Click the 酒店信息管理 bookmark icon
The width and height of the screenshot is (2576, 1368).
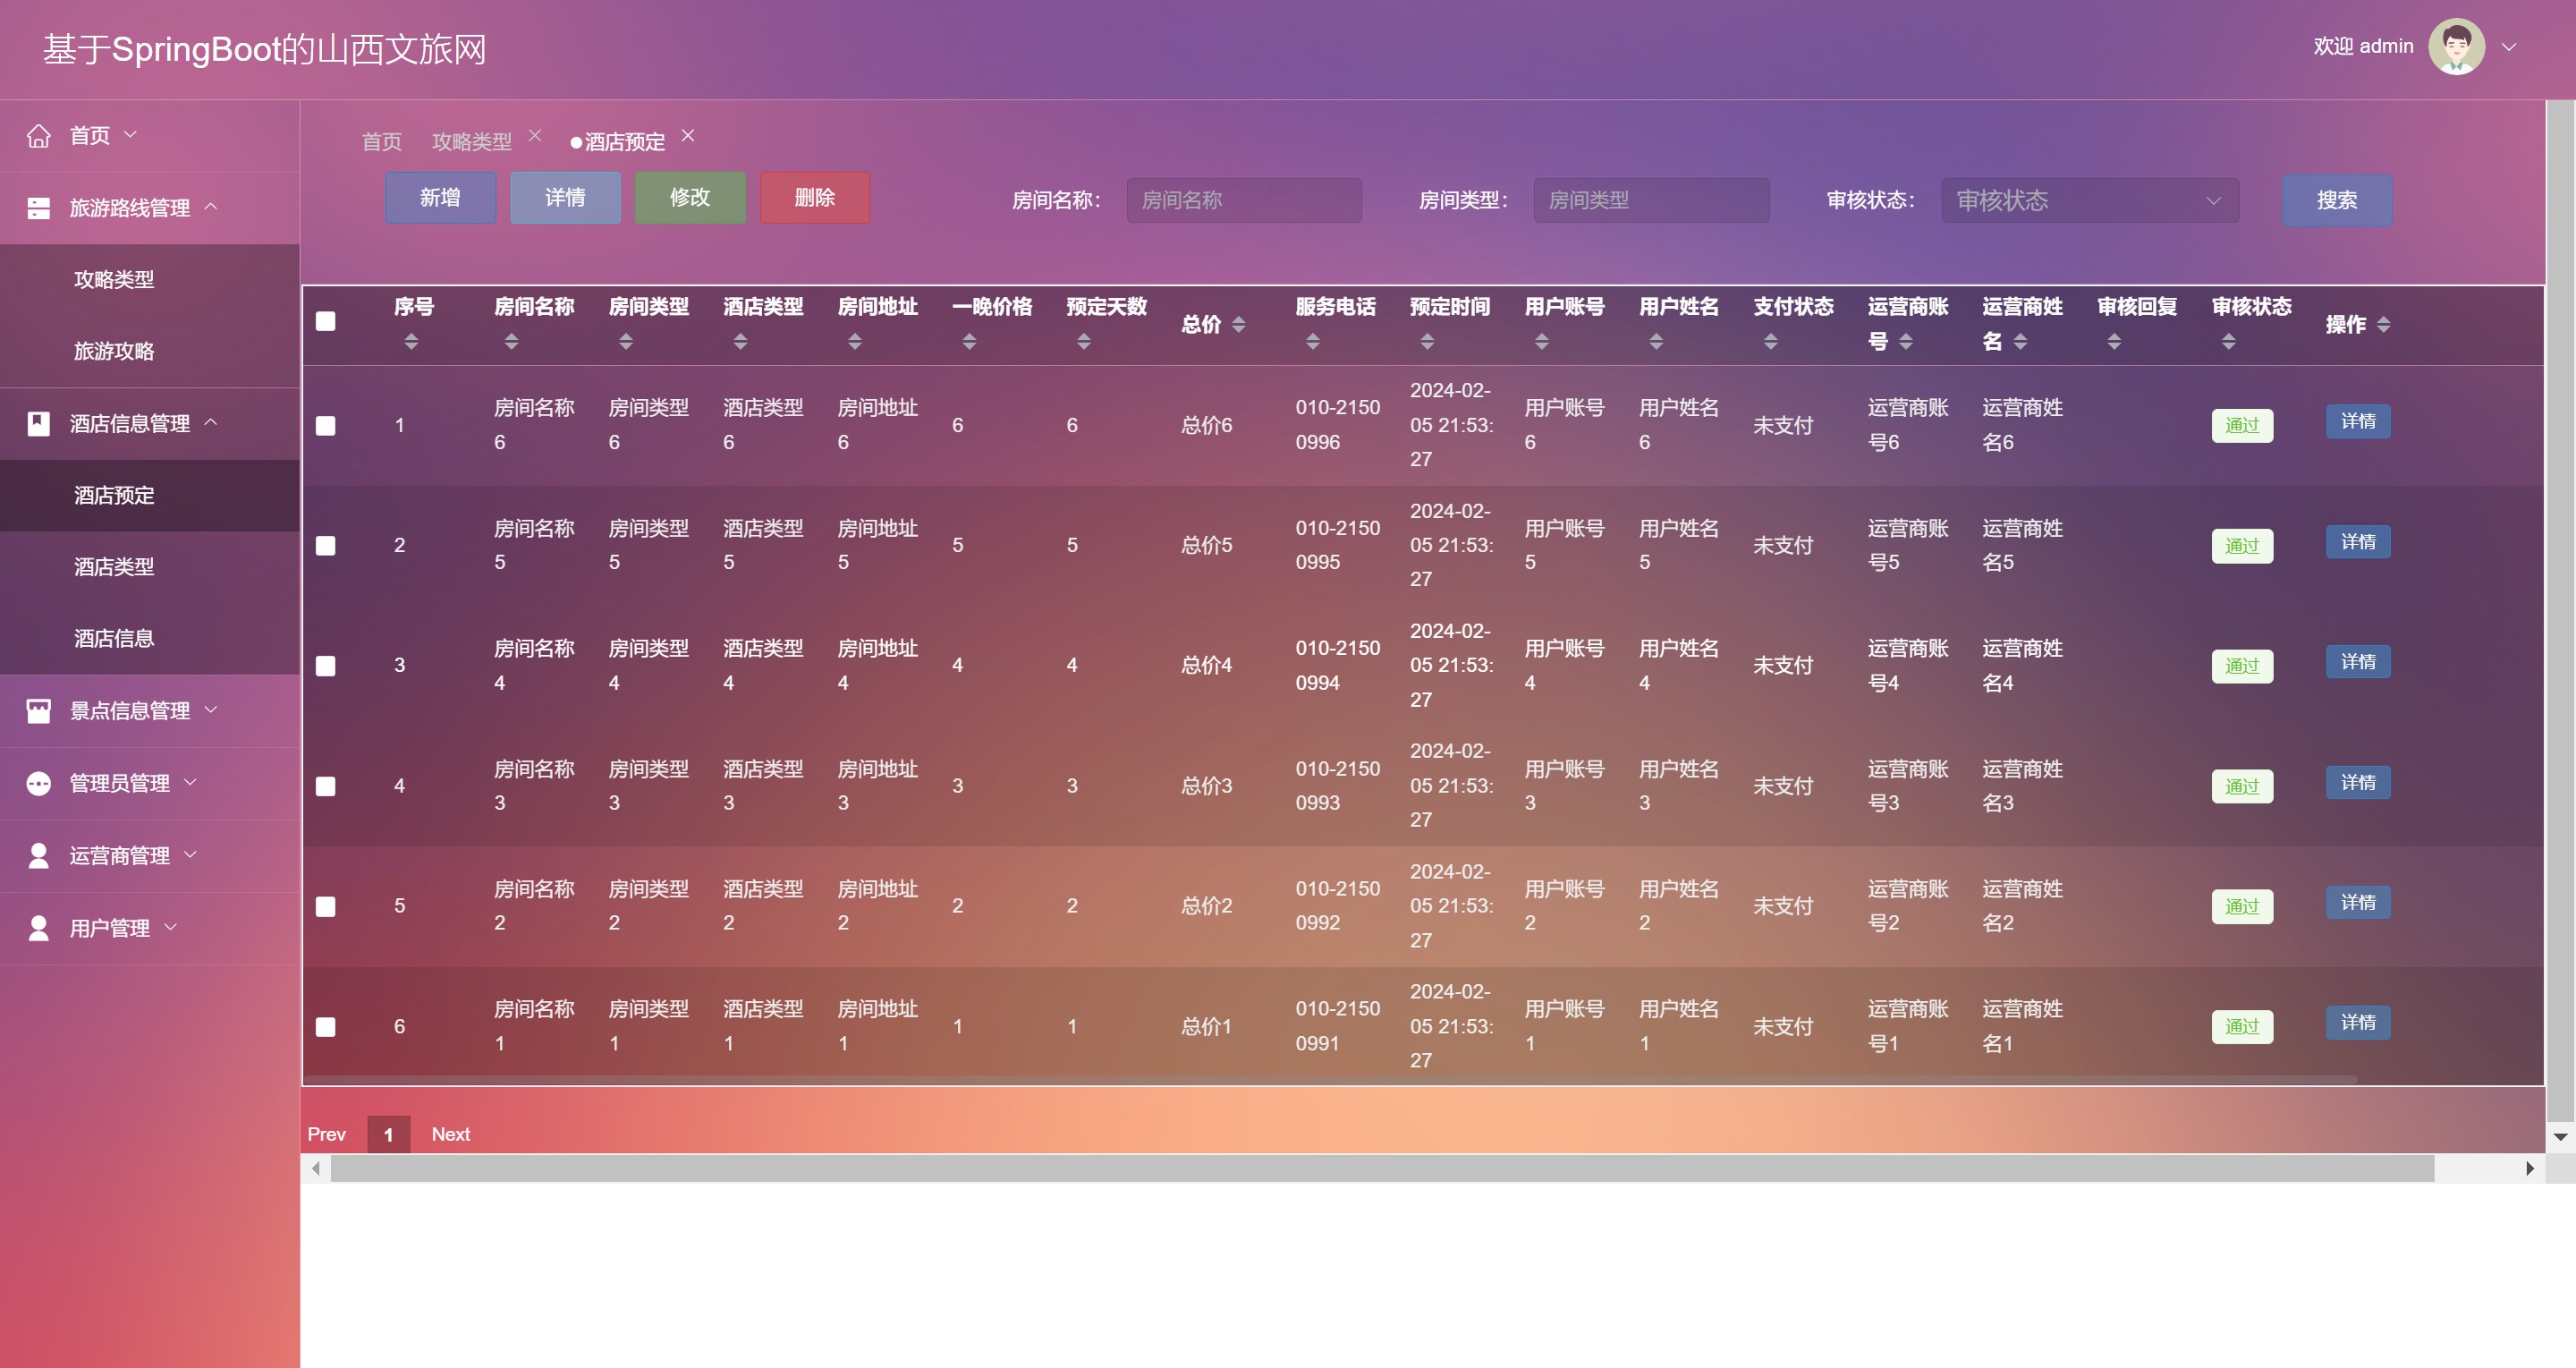coord(38,424)
